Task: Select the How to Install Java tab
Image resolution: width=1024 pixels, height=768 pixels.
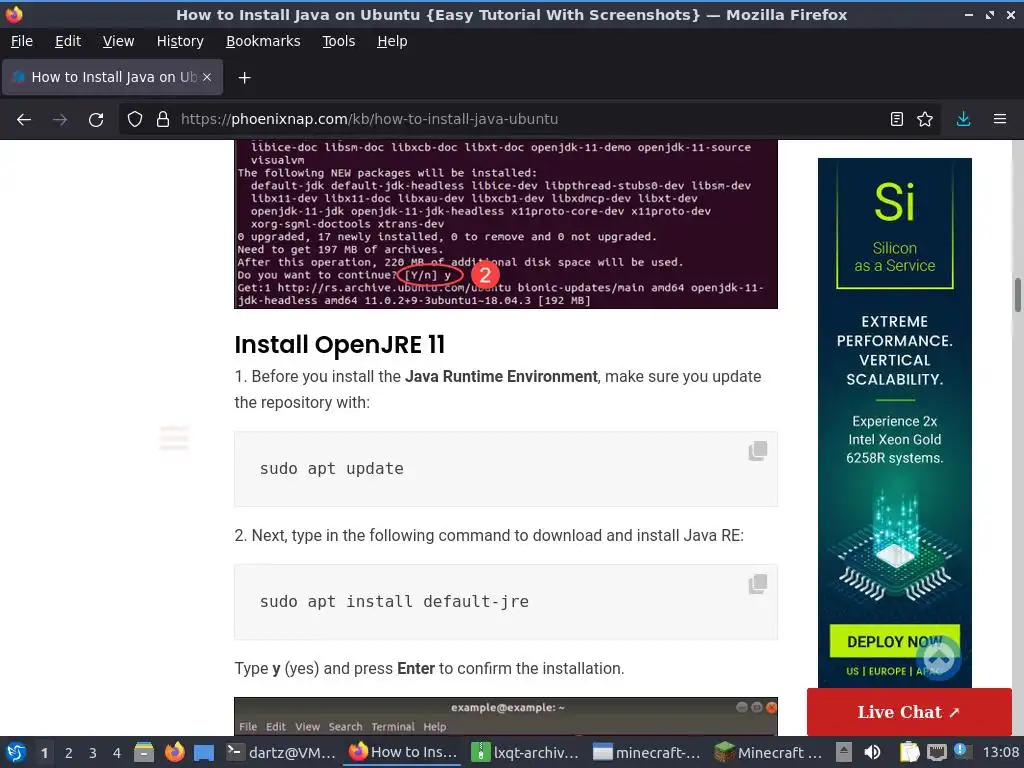Action: [x=112, y=77]
